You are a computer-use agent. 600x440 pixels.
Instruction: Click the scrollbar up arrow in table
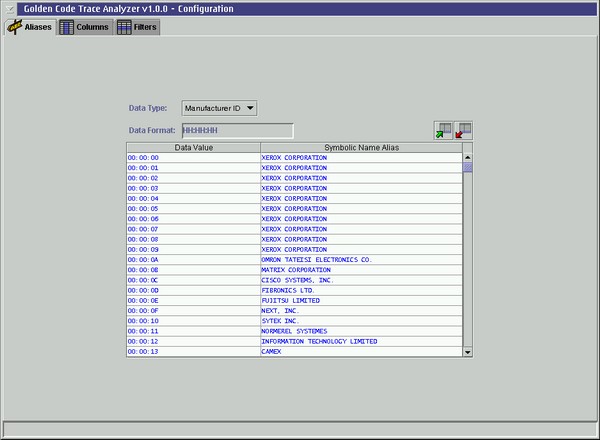pos(468,158)
